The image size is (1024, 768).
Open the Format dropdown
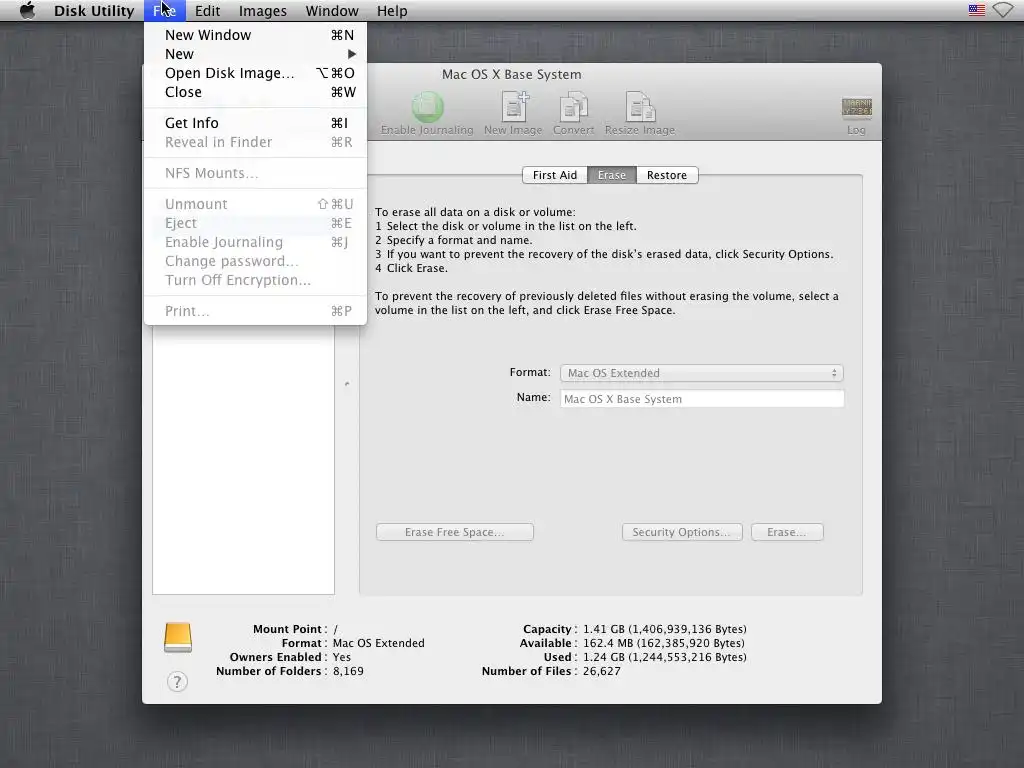pos(701,373)
